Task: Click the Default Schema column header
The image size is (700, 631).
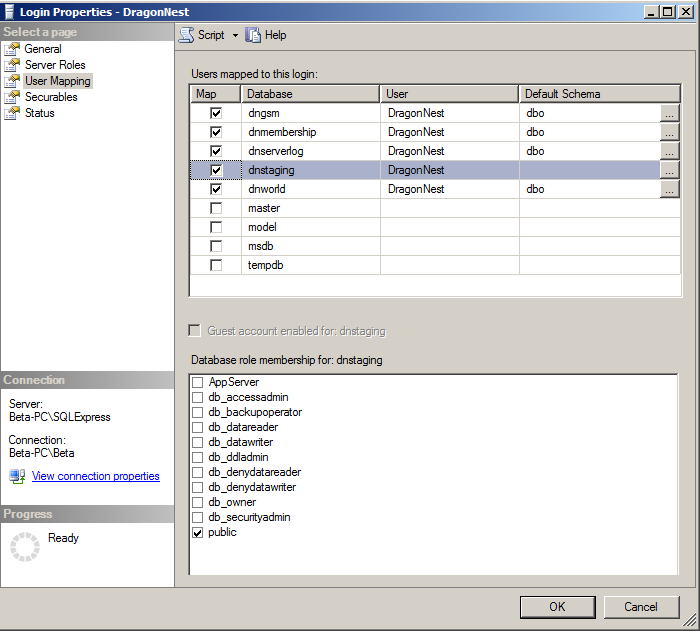Action: [x=600, y=94]
